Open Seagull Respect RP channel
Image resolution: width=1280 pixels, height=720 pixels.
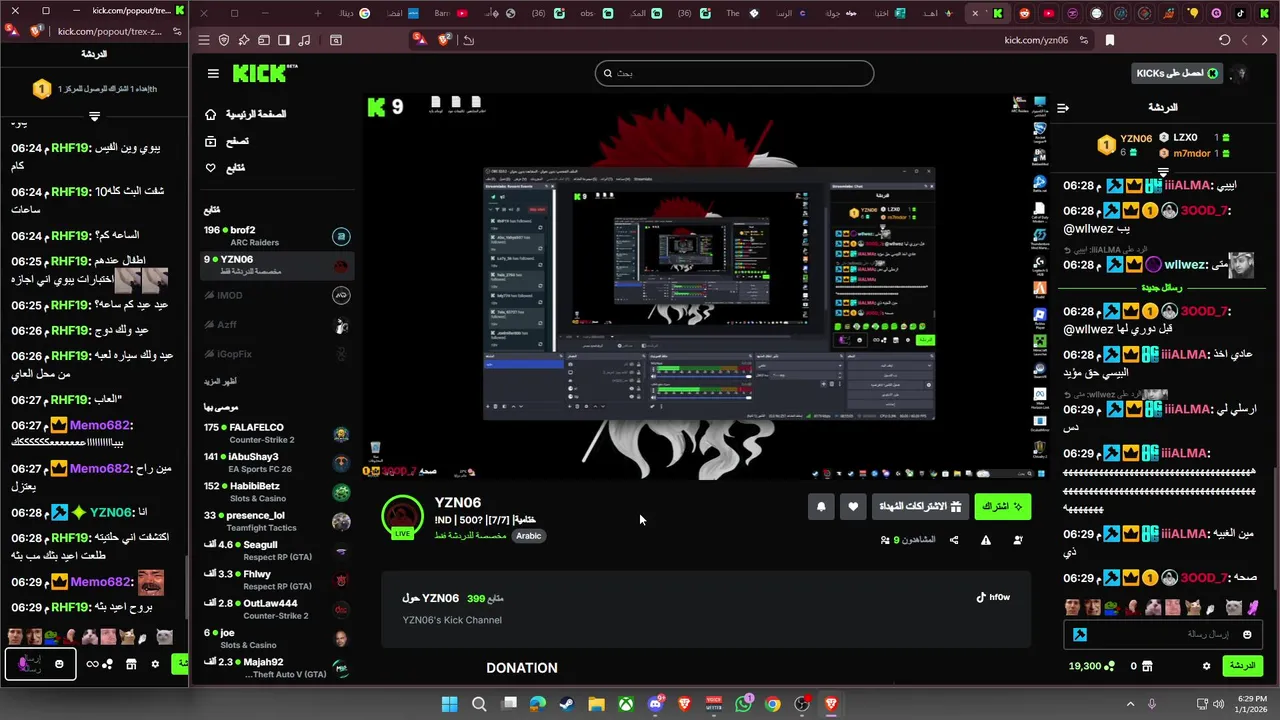pyautogui.click(x=276, y=551)
